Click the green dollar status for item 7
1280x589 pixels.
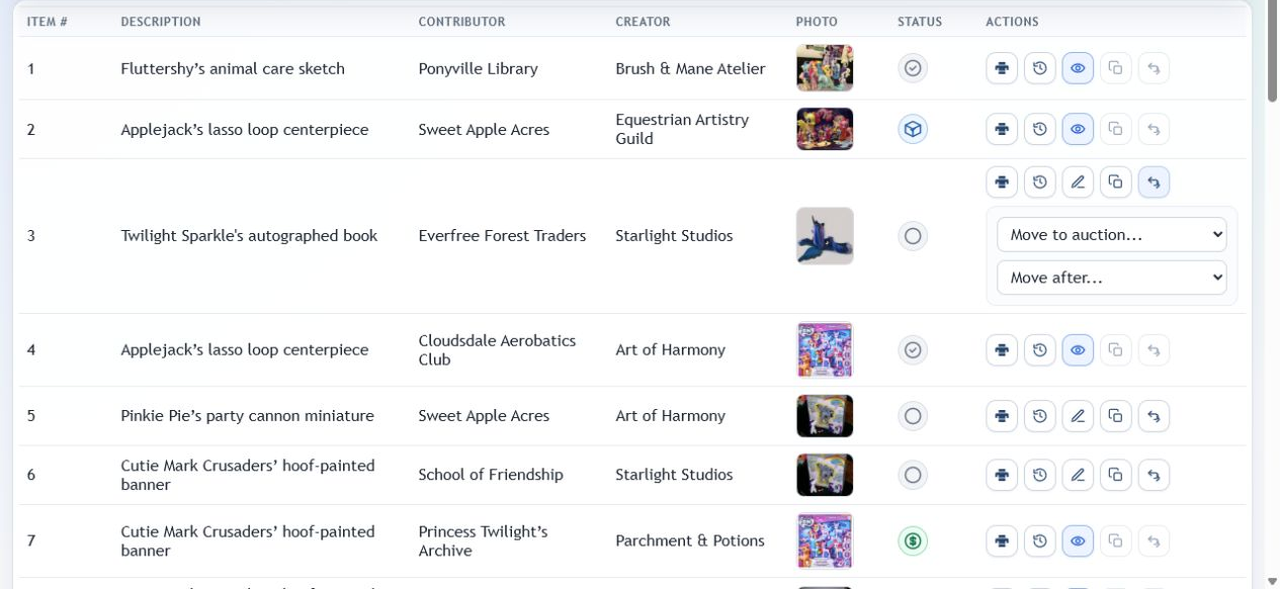click(912, 541)
